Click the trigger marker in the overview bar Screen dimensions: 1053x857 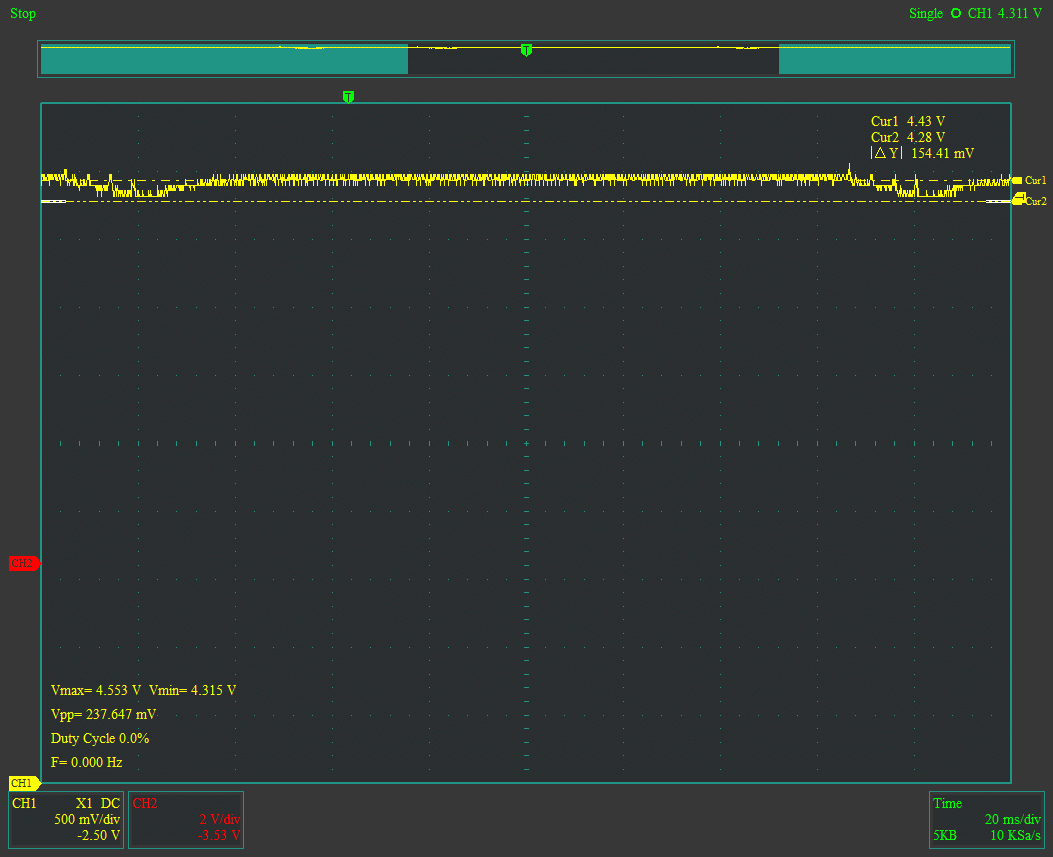pos(526,50)
